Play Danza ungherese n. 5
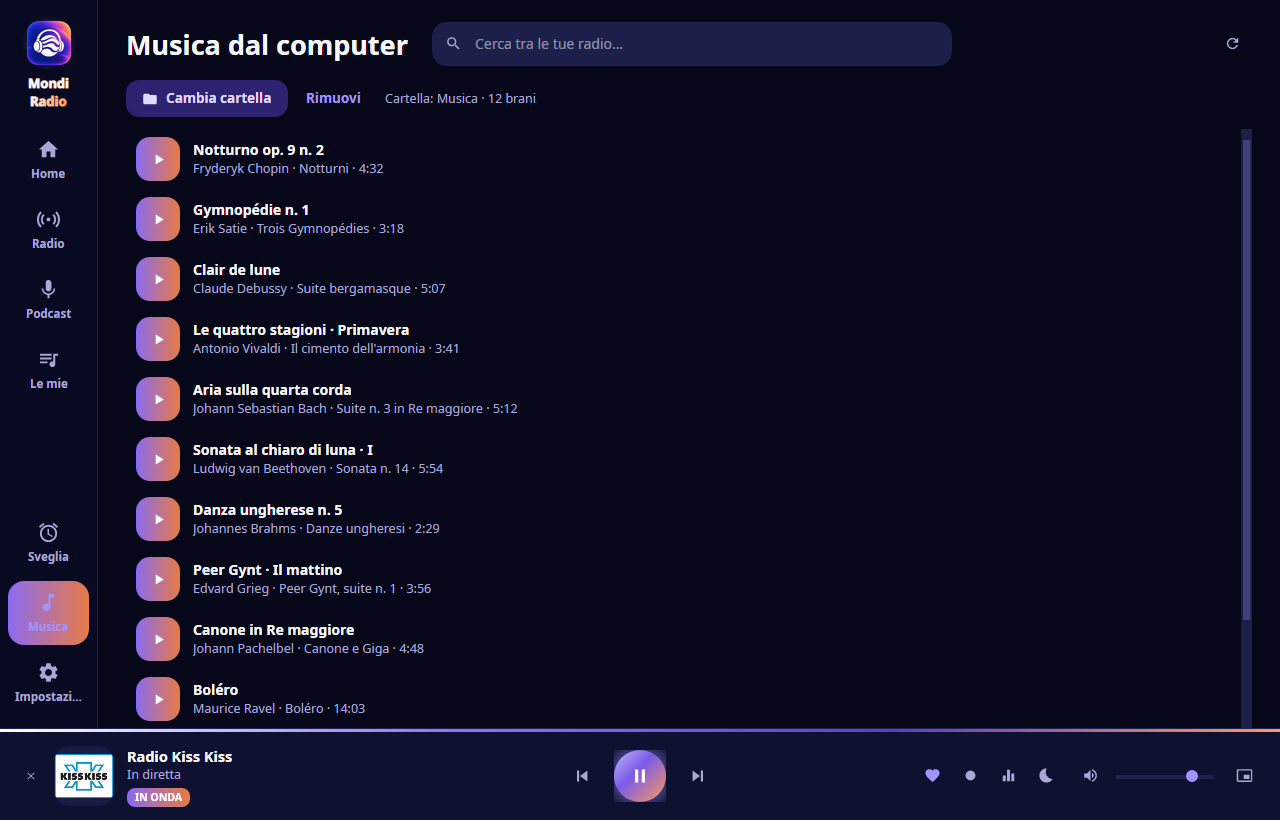 pos(158,519)
